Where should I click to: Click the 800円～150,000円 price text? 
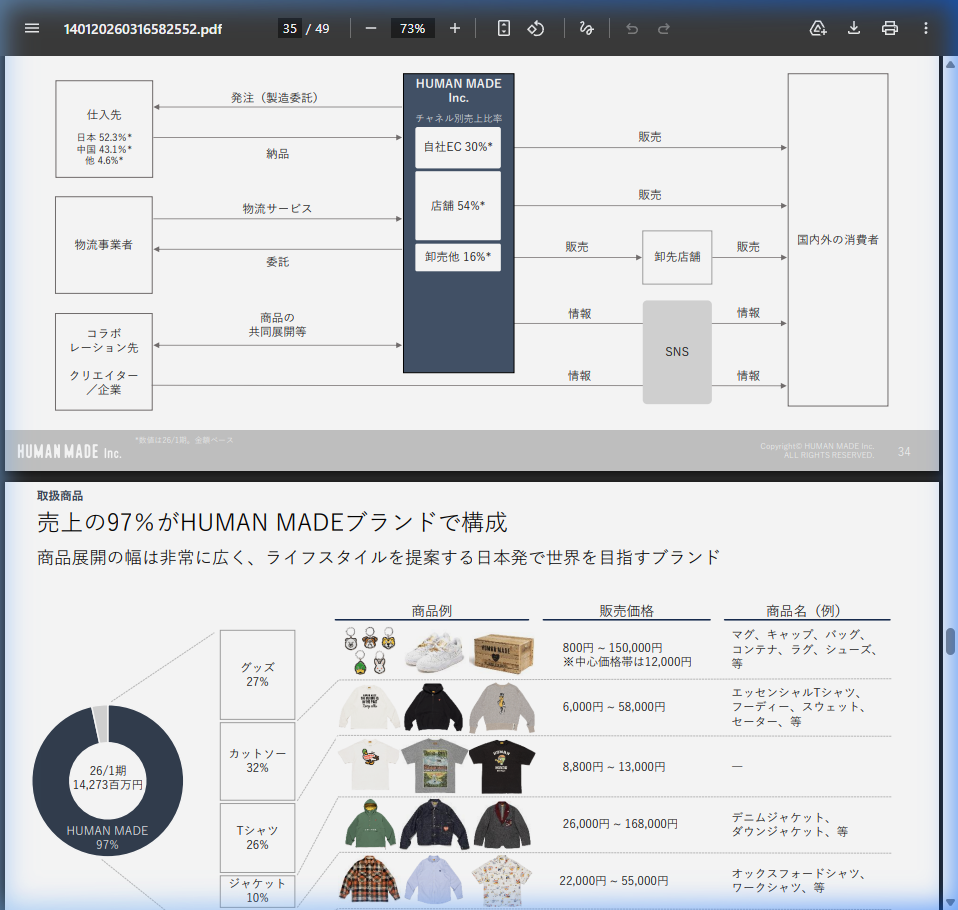[612, 648]
